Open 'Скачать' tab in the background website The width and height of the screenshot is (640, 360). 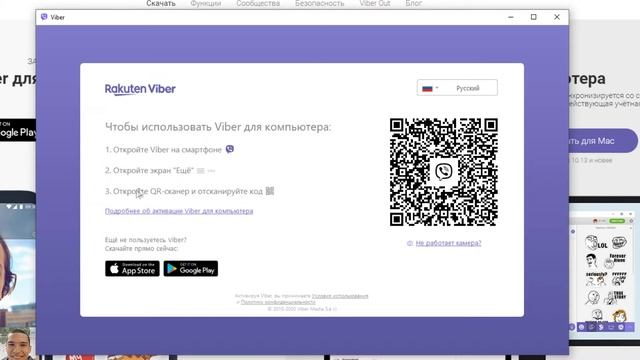(x=161, y=3)
